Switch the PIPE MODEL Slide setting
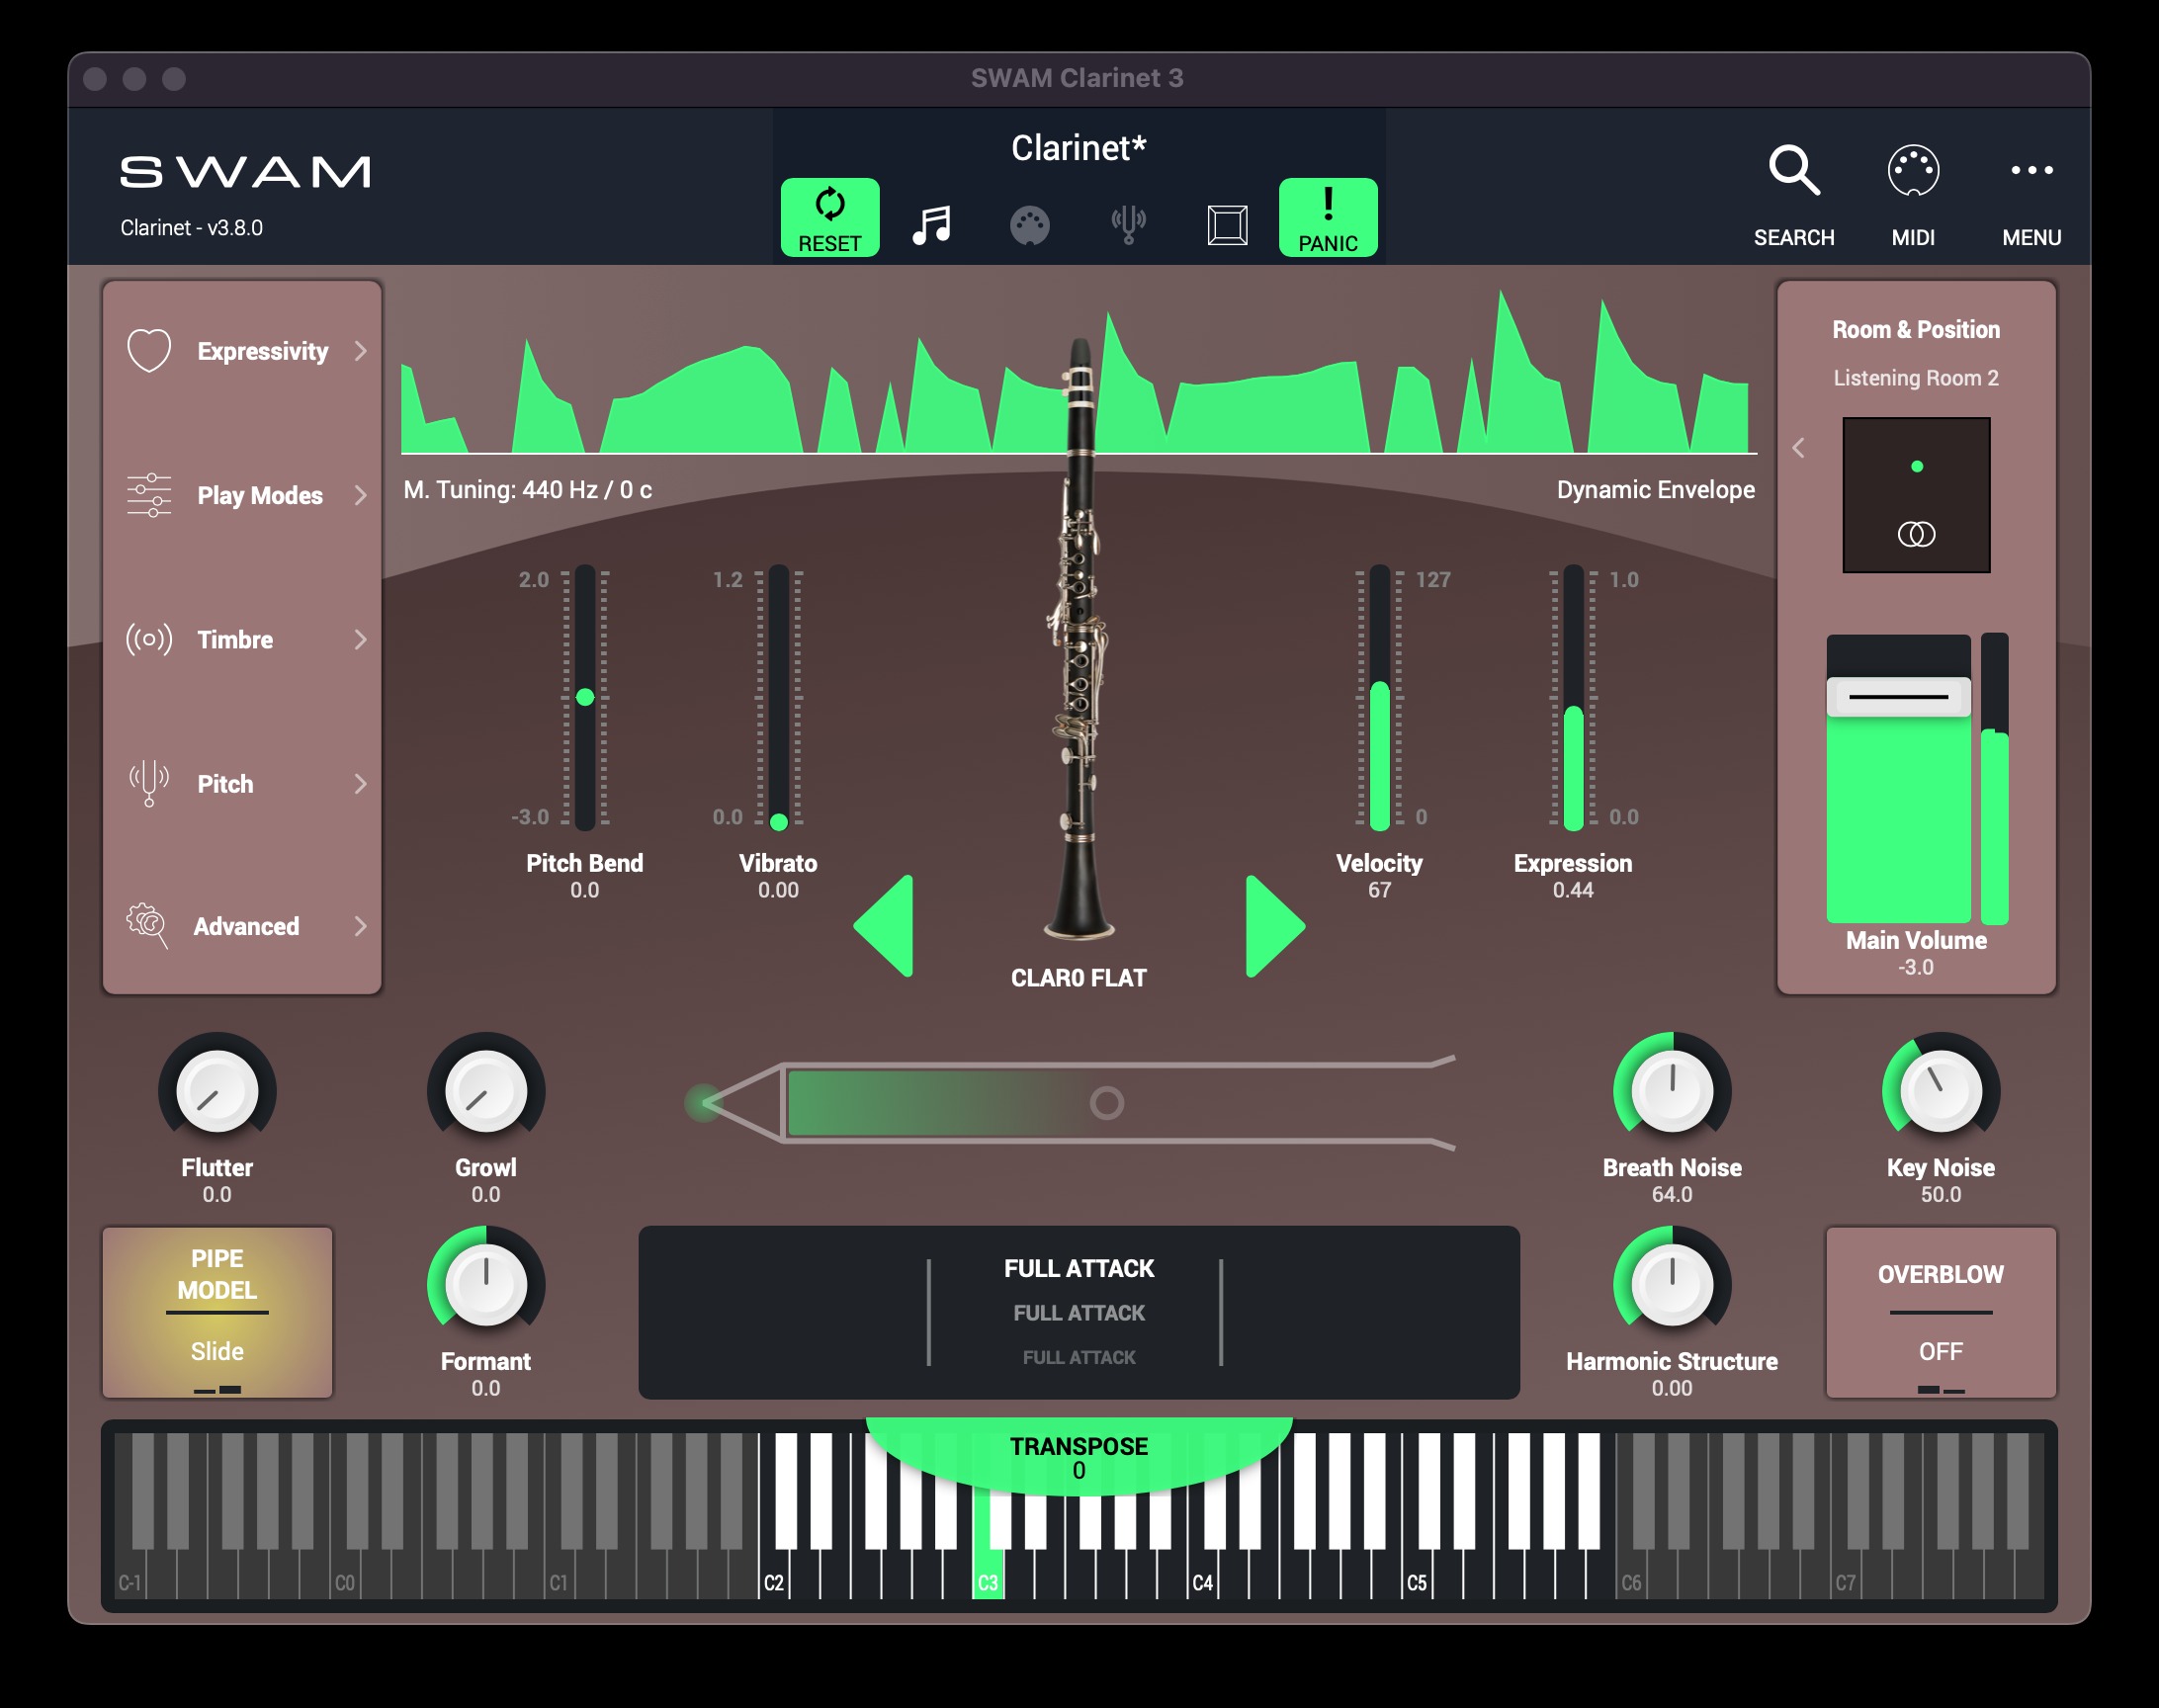2159x1708 pixels. [216, 1313]
